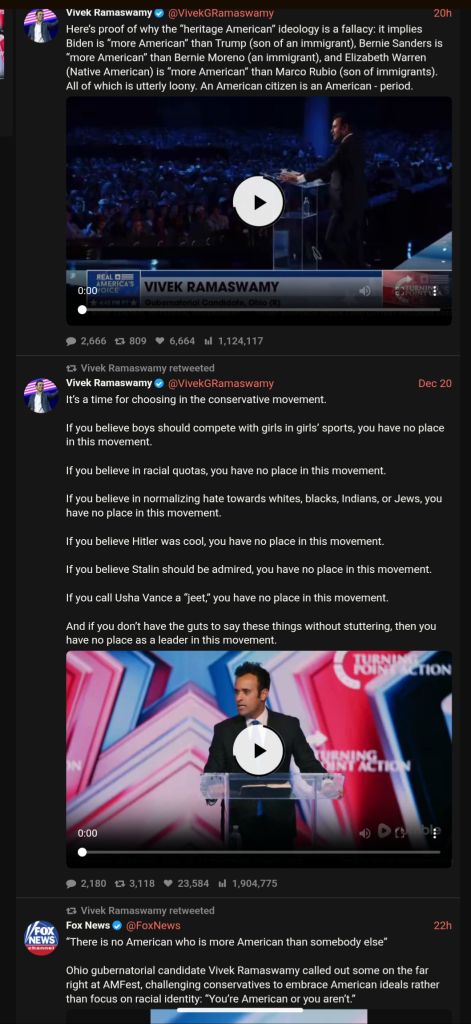Open Vivek Ramaswamy's avatar on first tweet
Image resolution: width=471 pixels, height=1024 pixels.
coord(41,25)
